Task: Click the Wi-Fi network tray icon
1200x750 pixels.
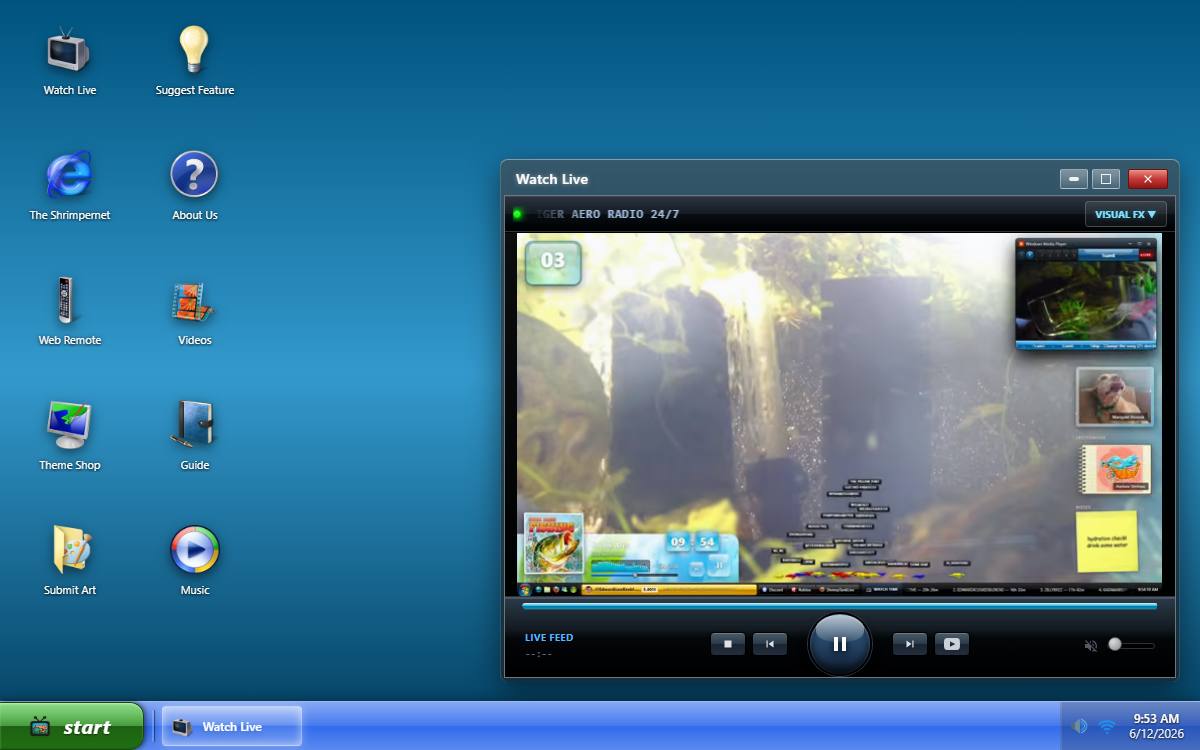Action: click(x=1107, y=726)
